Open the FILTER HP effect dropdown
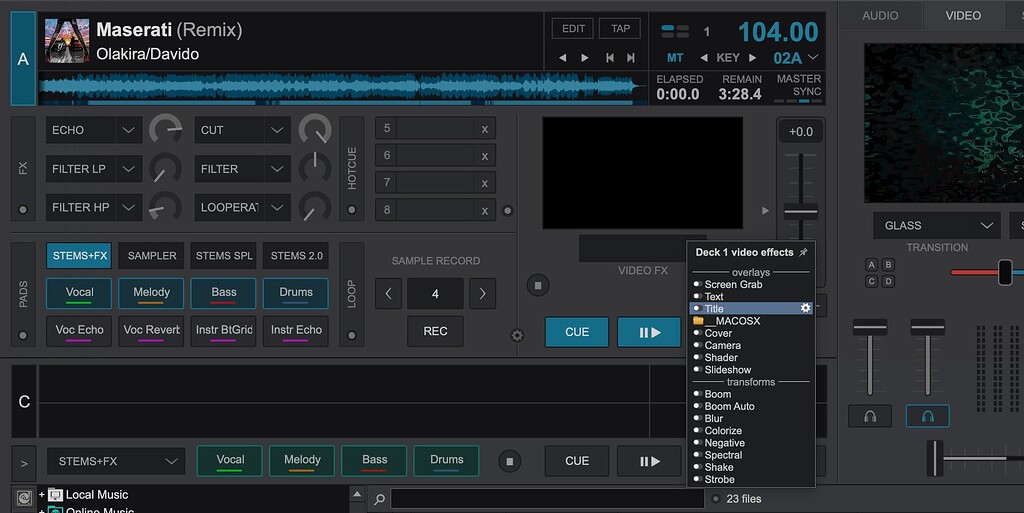1024x513 pixels. click(x=93, y=207)
